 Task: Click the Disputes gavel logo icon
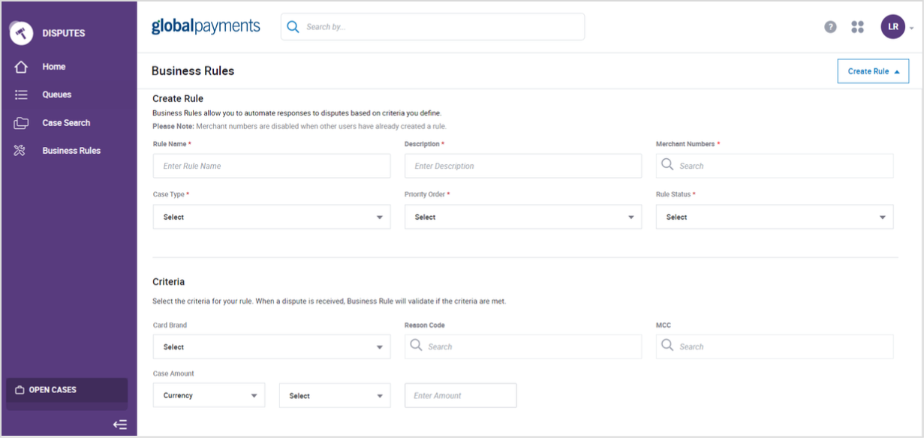21,32
